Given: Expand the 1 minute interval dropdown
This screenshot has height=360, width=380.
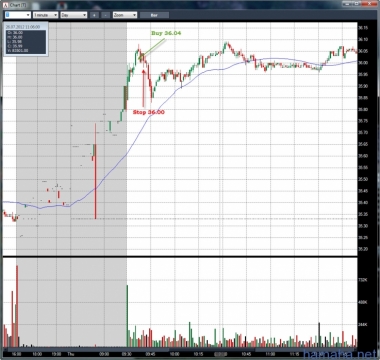Looking at the screenshot, I should point(45,15).
